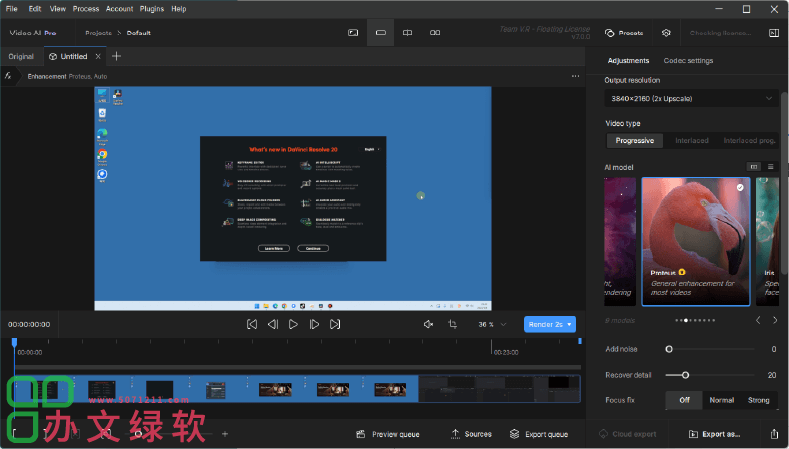
Task: Select the Iris AI model card
Action: (x=767, y=241)
